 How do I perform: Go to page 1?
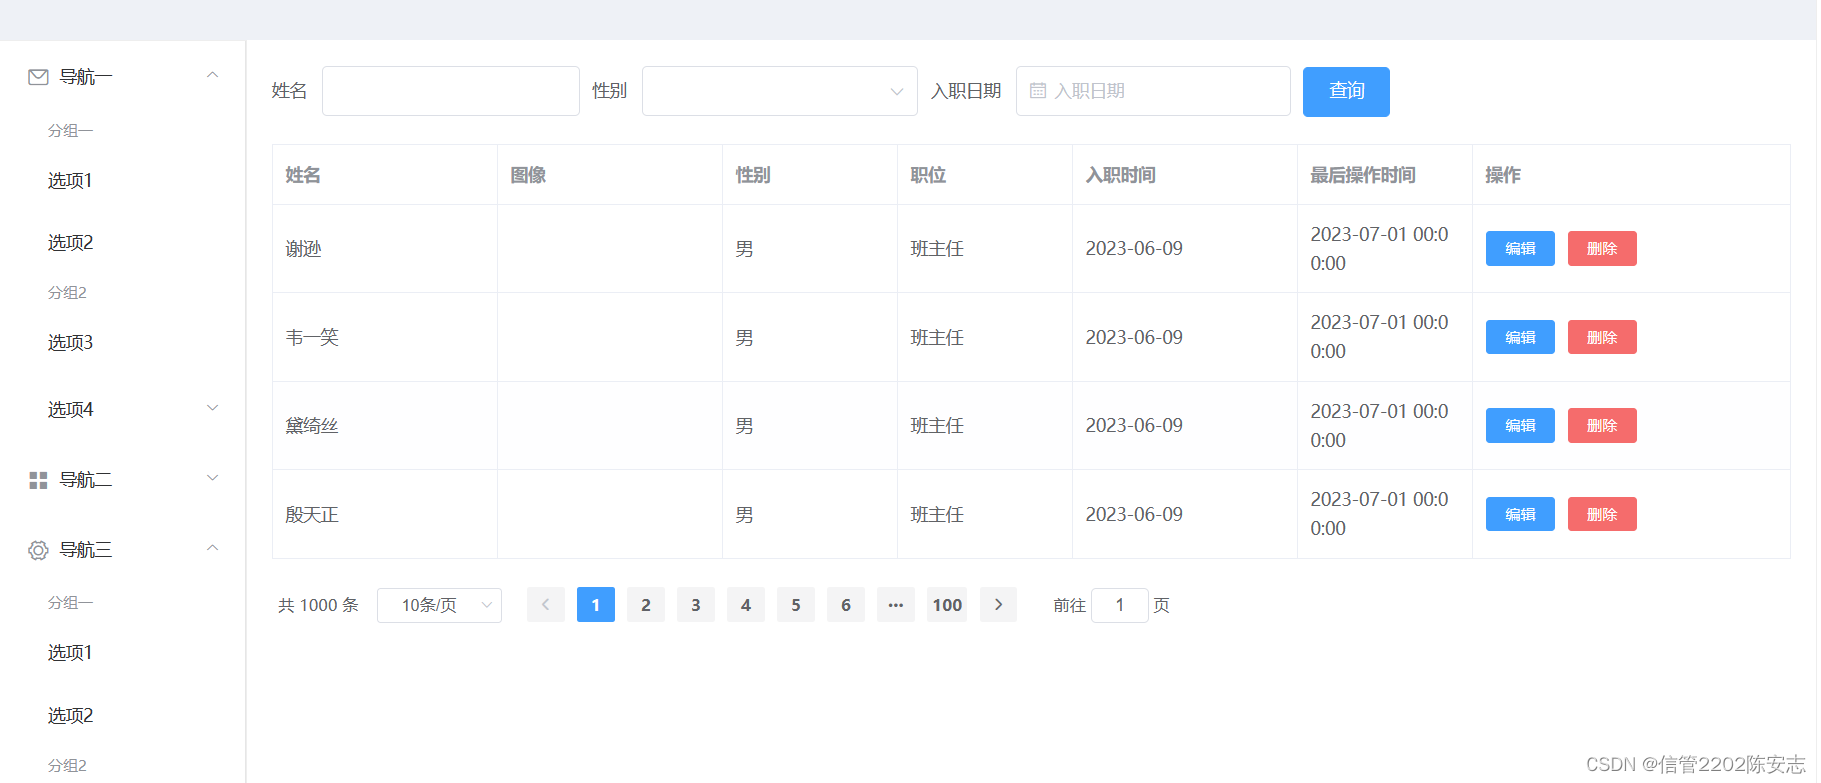point(596,605)
